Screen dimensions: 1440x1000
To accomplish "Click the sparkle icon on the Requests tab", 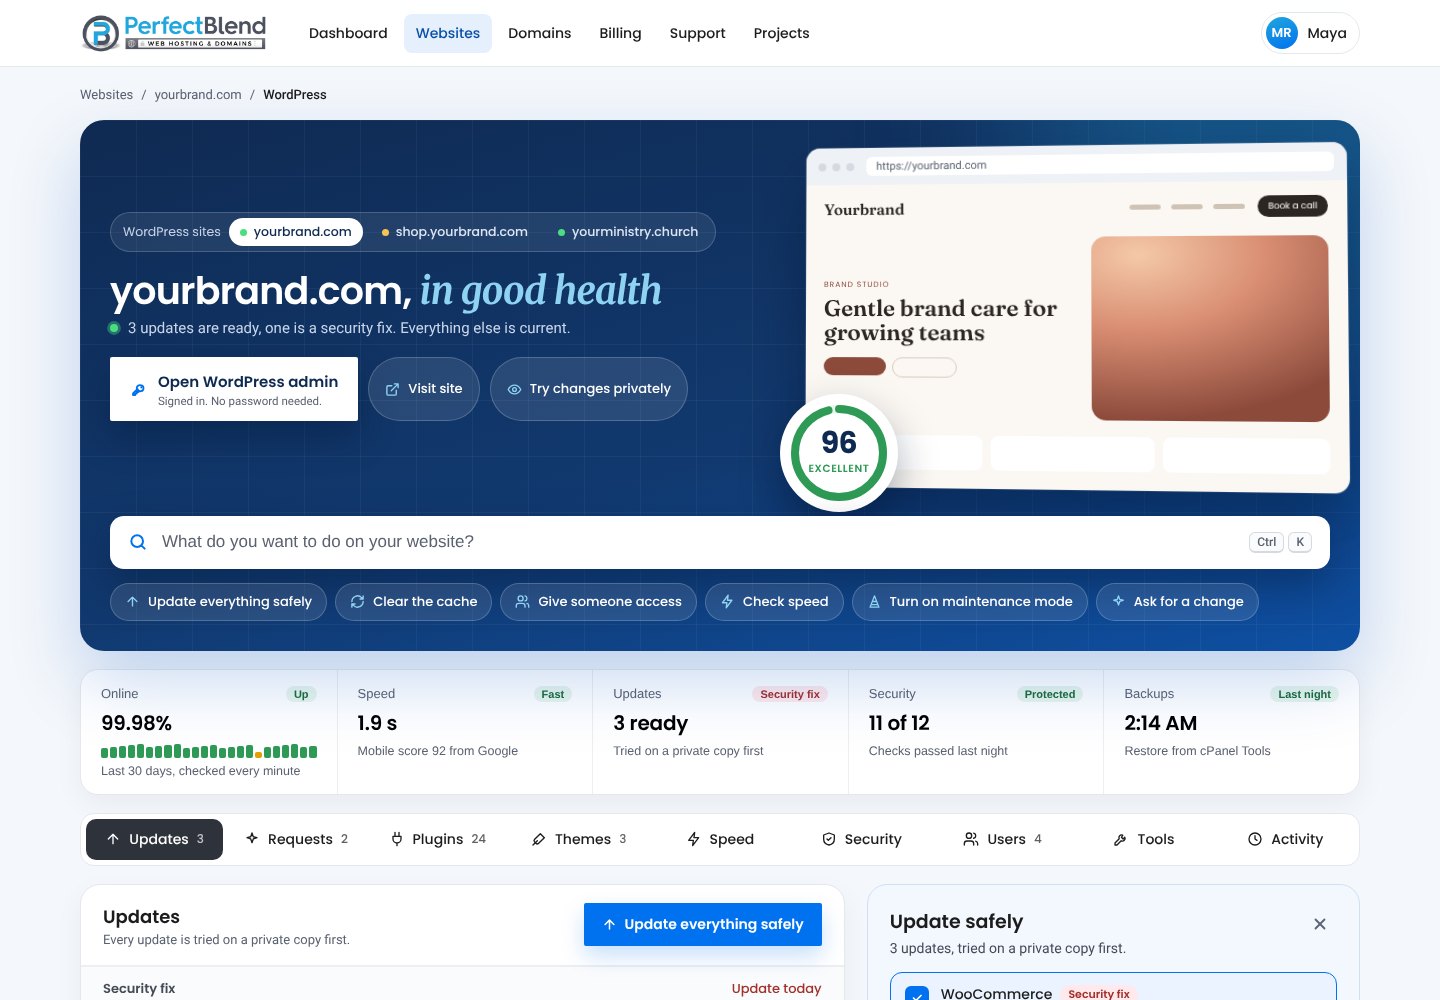I will [252, 839].
